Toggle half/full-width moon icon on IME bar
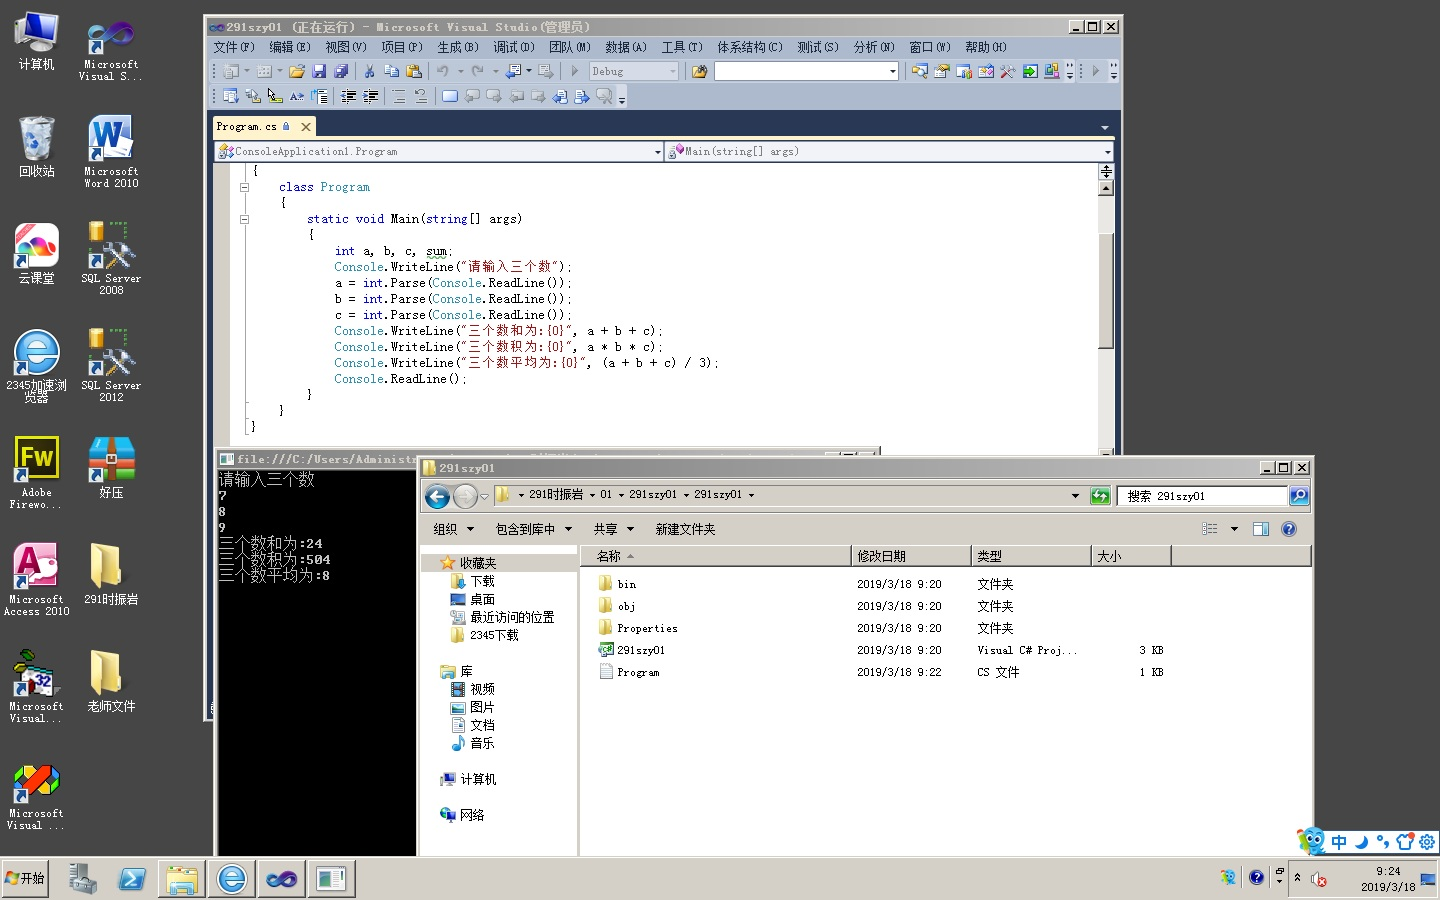 click(x=1361, y=842)
